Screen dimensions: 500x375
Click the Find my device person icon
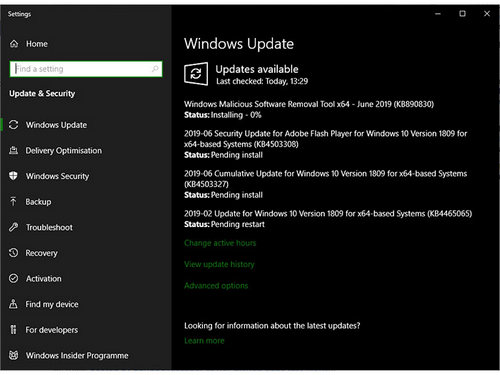point(13,304)
